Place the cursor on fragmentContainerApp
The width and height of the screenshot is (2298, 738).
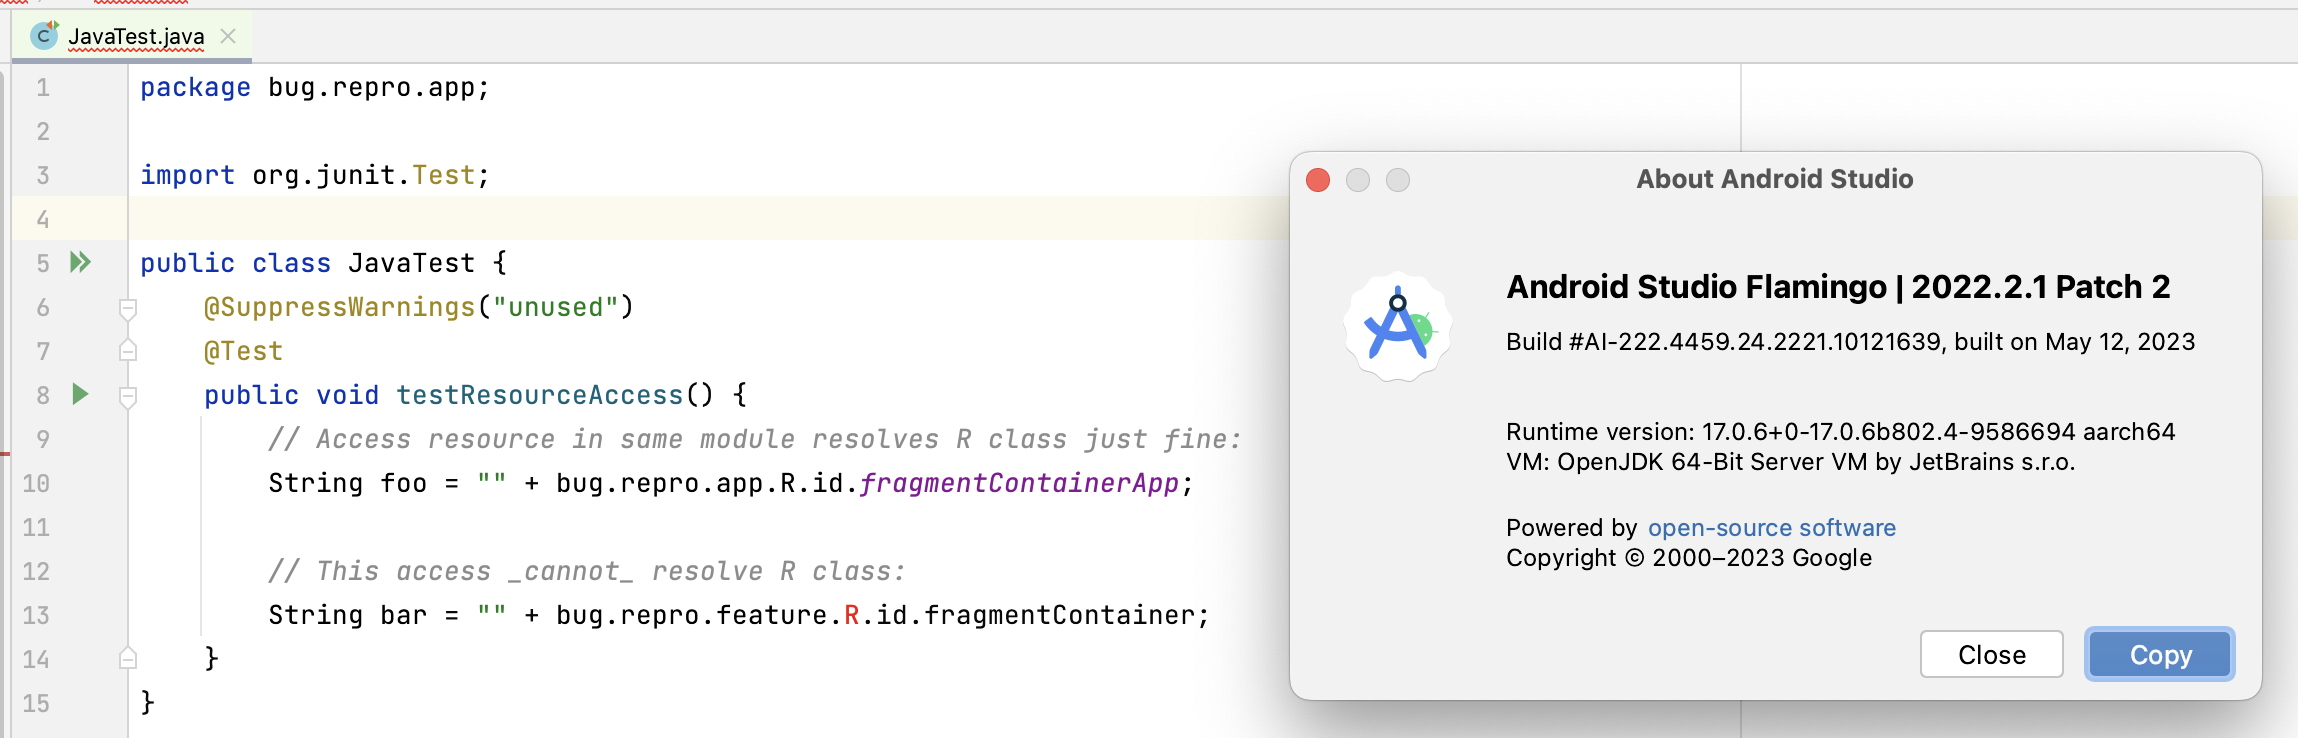coord(1019,483)
